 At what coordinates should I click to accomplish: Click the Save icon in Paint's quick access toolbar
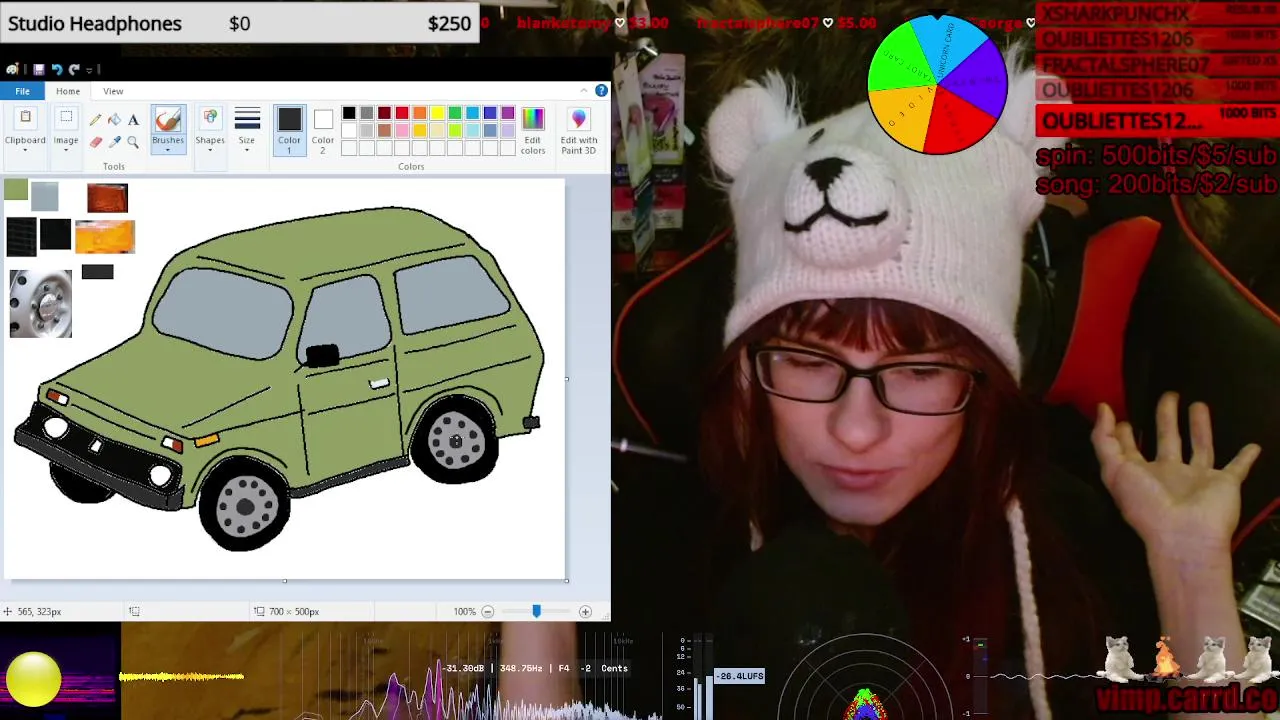click(38, 69)
